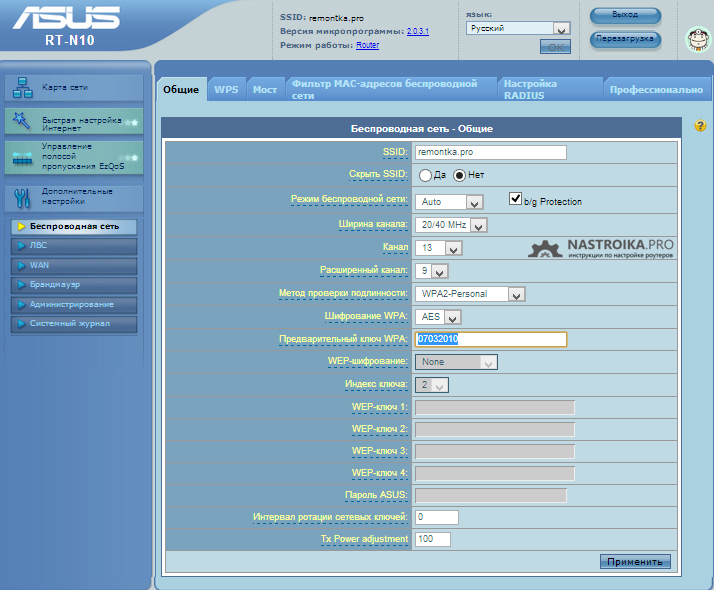Click the Применить apply button
Image resolution: width=714 pixels, height=590 pixels.
click(x=635, y=562)
